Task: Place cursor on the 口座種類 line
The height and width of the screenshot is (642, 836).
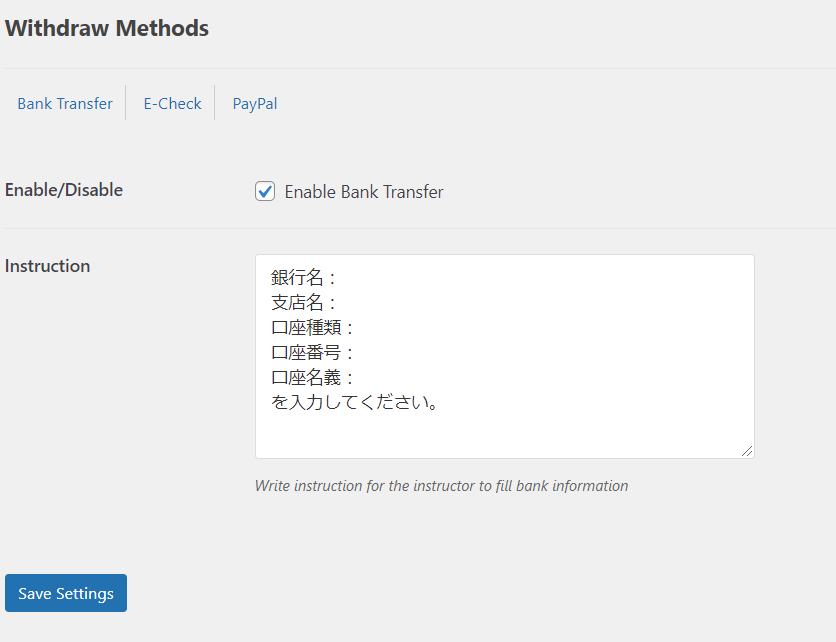Action: click(313, 328)
